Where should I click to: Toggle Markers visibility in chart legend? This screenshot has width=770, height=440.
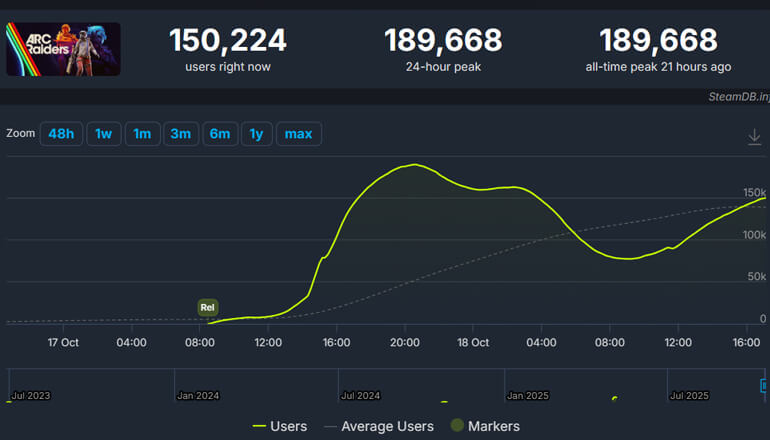click(x=486, y=426)
